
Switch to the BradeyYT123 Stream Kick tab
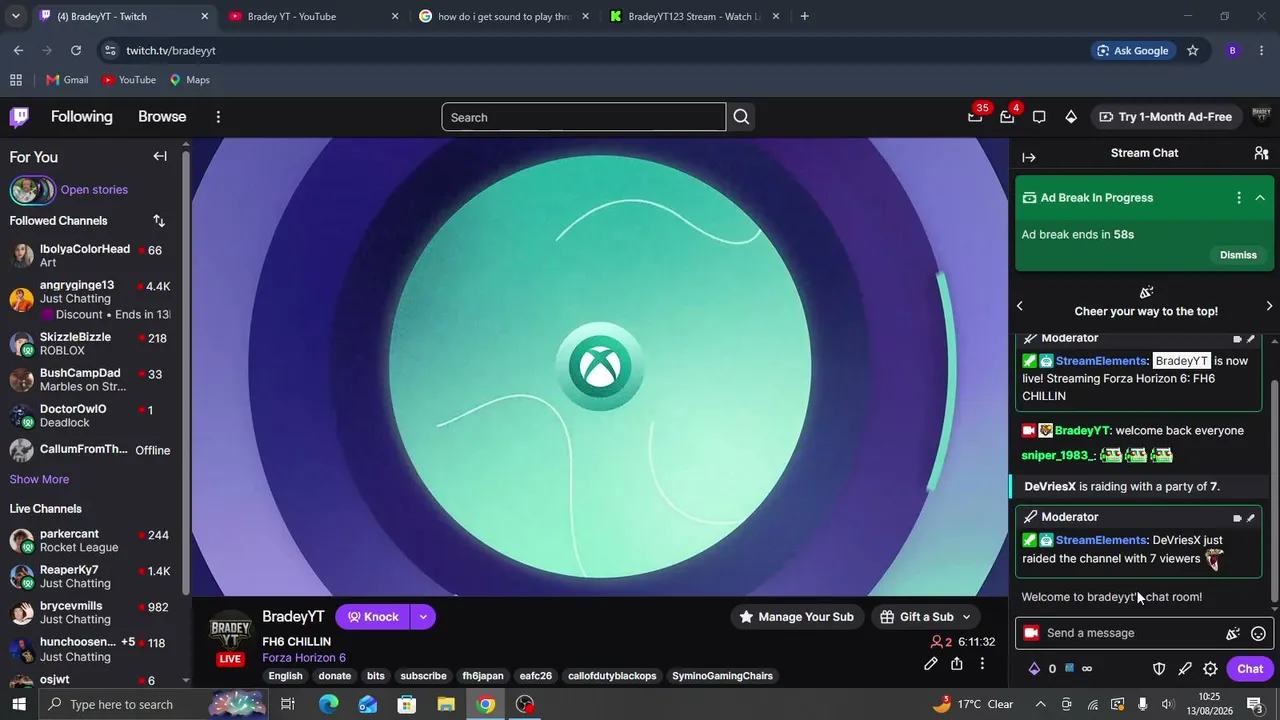[x=693, y=16]
